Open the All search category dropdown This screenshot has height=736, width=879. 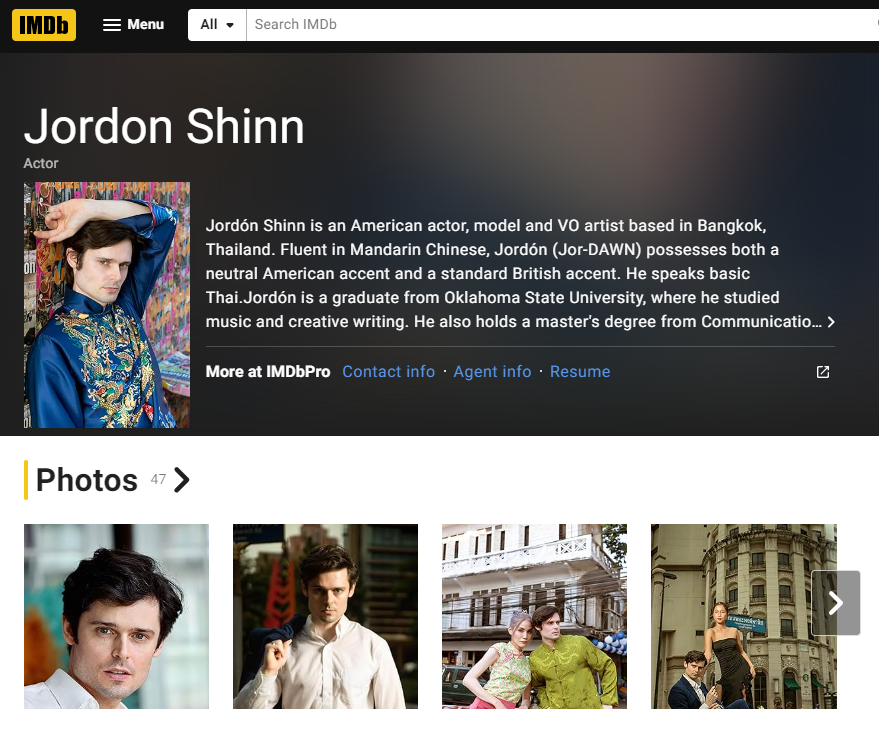click(217, 25)
